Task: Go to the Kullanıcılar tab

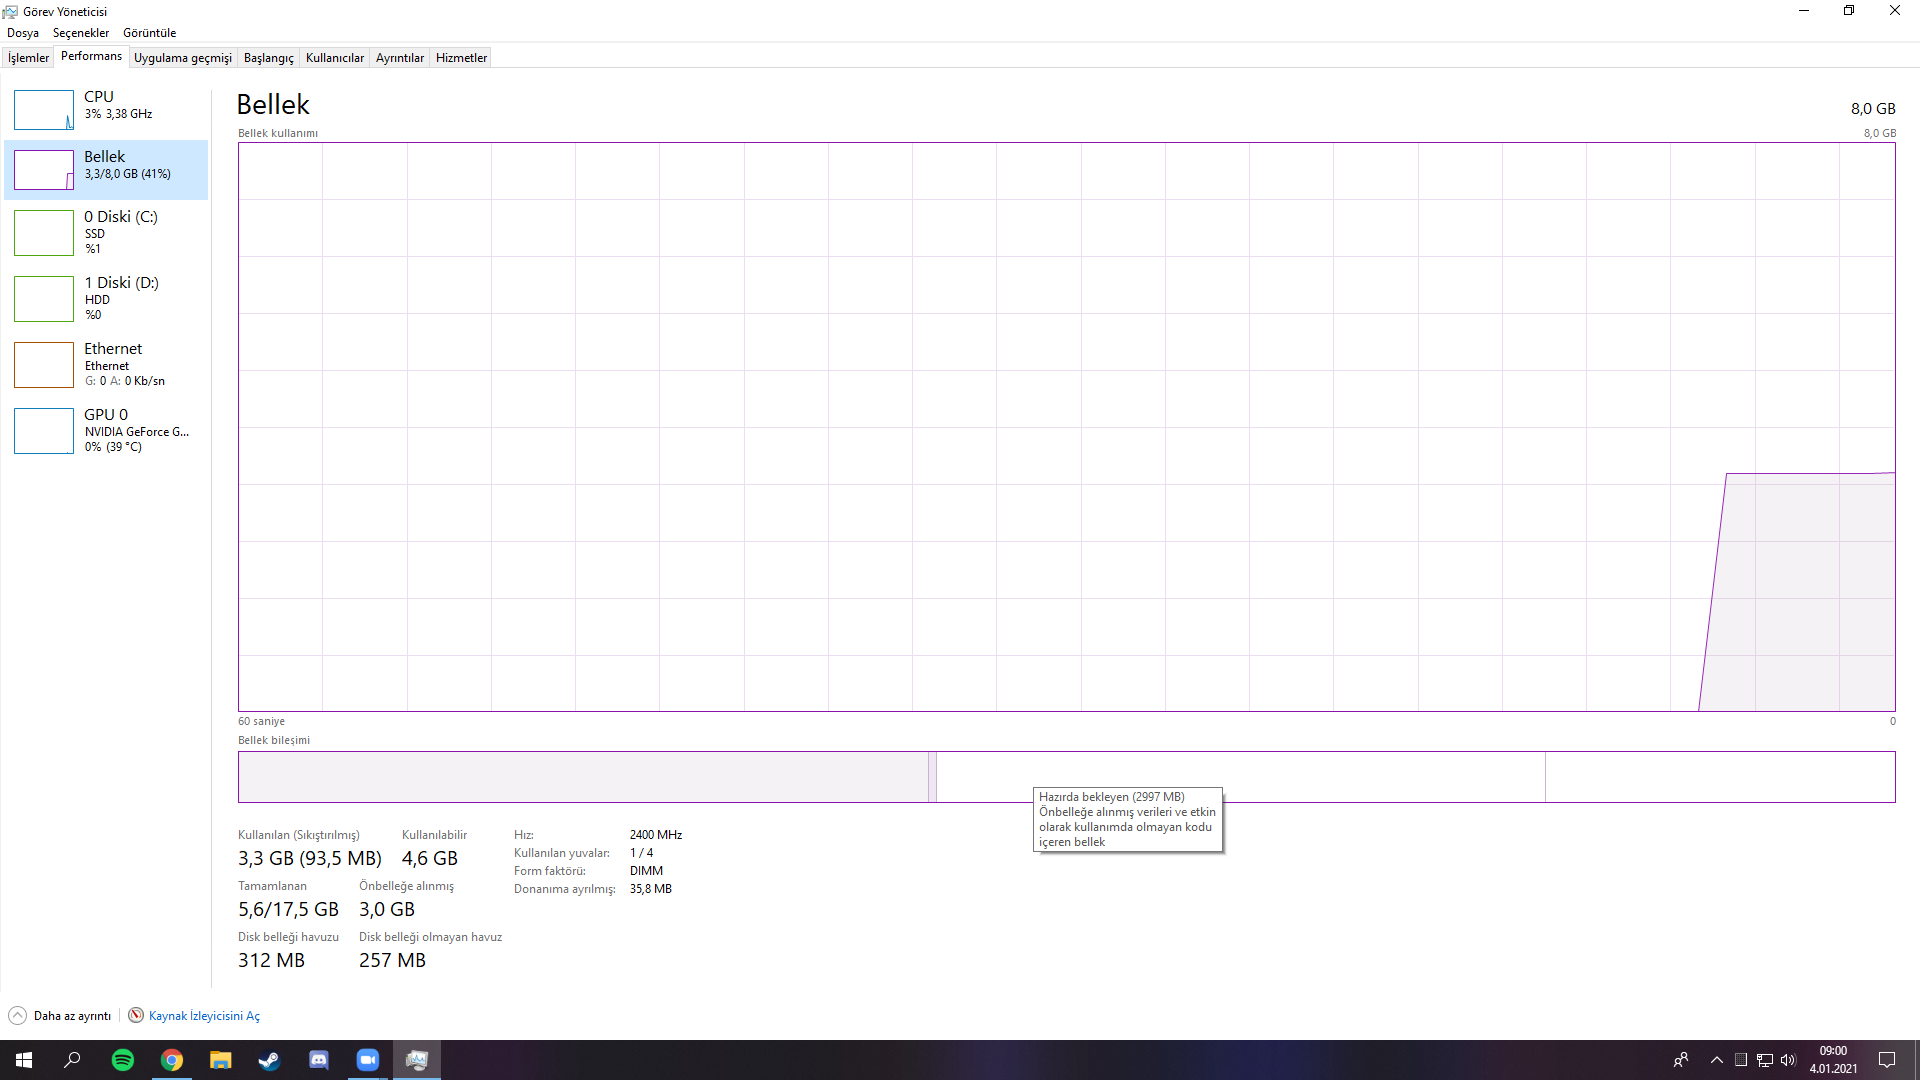Action: click(335, 58)
